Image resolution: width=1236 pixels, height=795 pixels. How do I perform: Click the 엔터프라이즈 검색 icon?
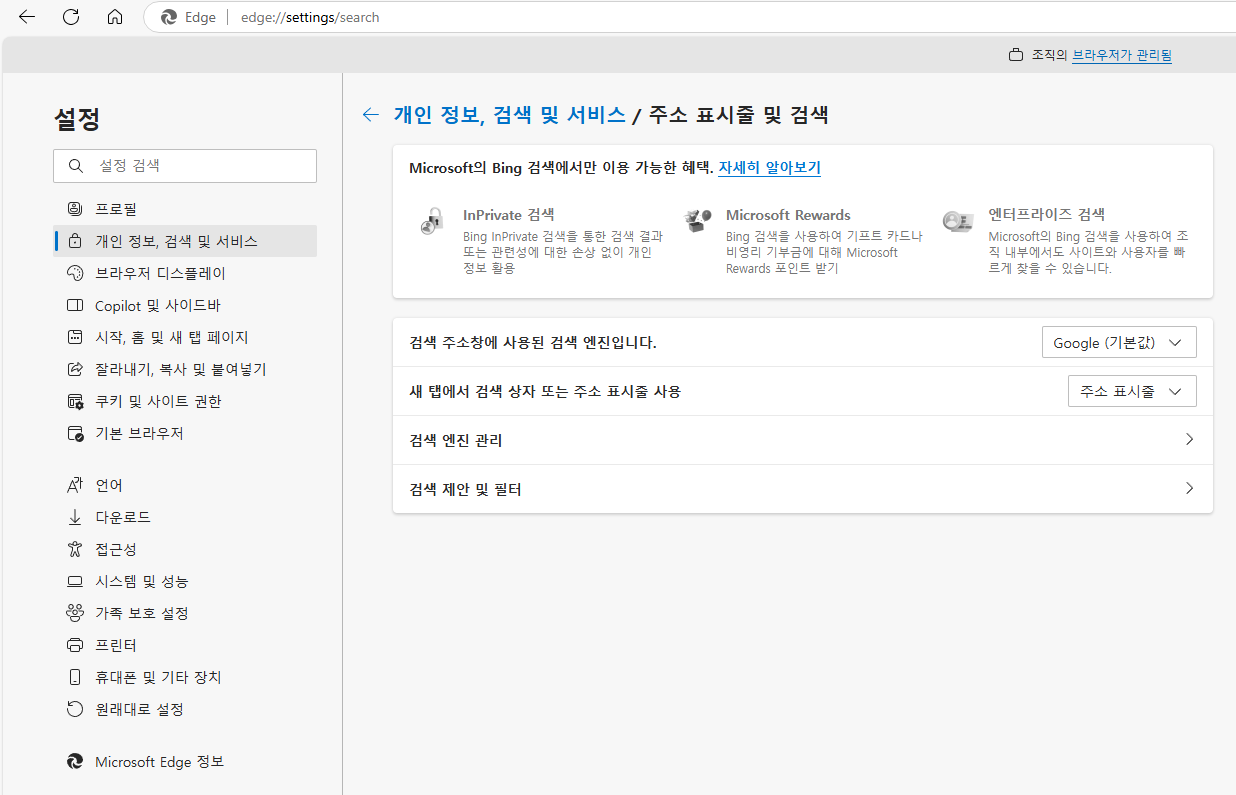(957, 221)
